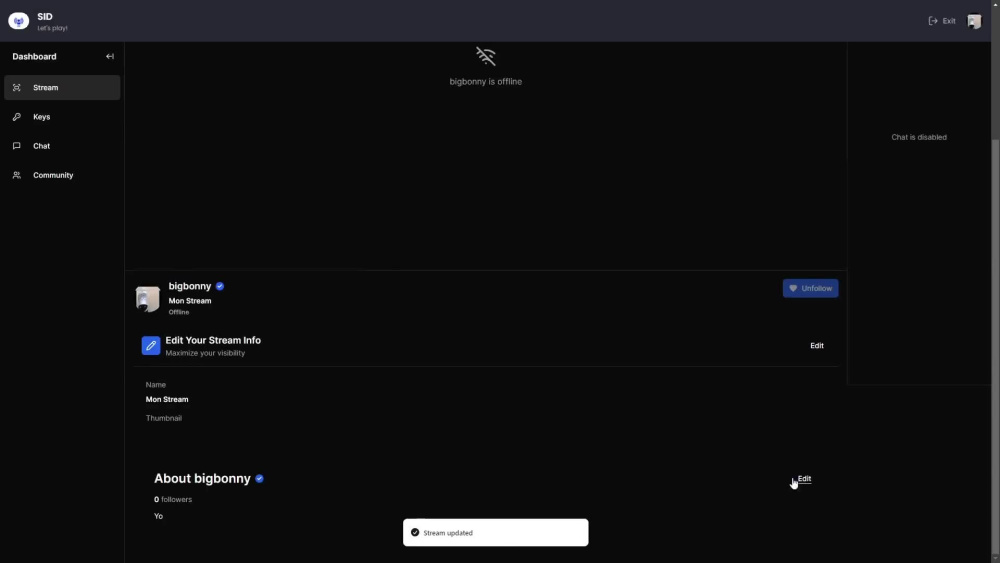Click the Thumbnail label

click(x=164, y=418)
